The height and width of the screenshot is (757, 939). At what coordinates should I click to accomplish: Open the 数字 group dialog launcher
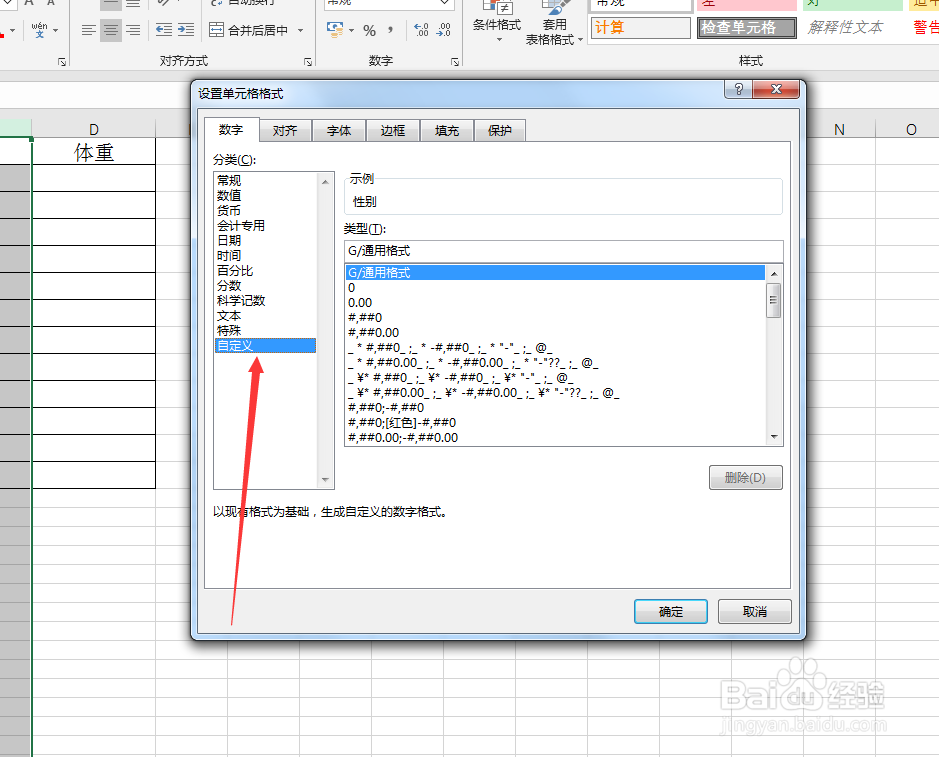(455, 62)
